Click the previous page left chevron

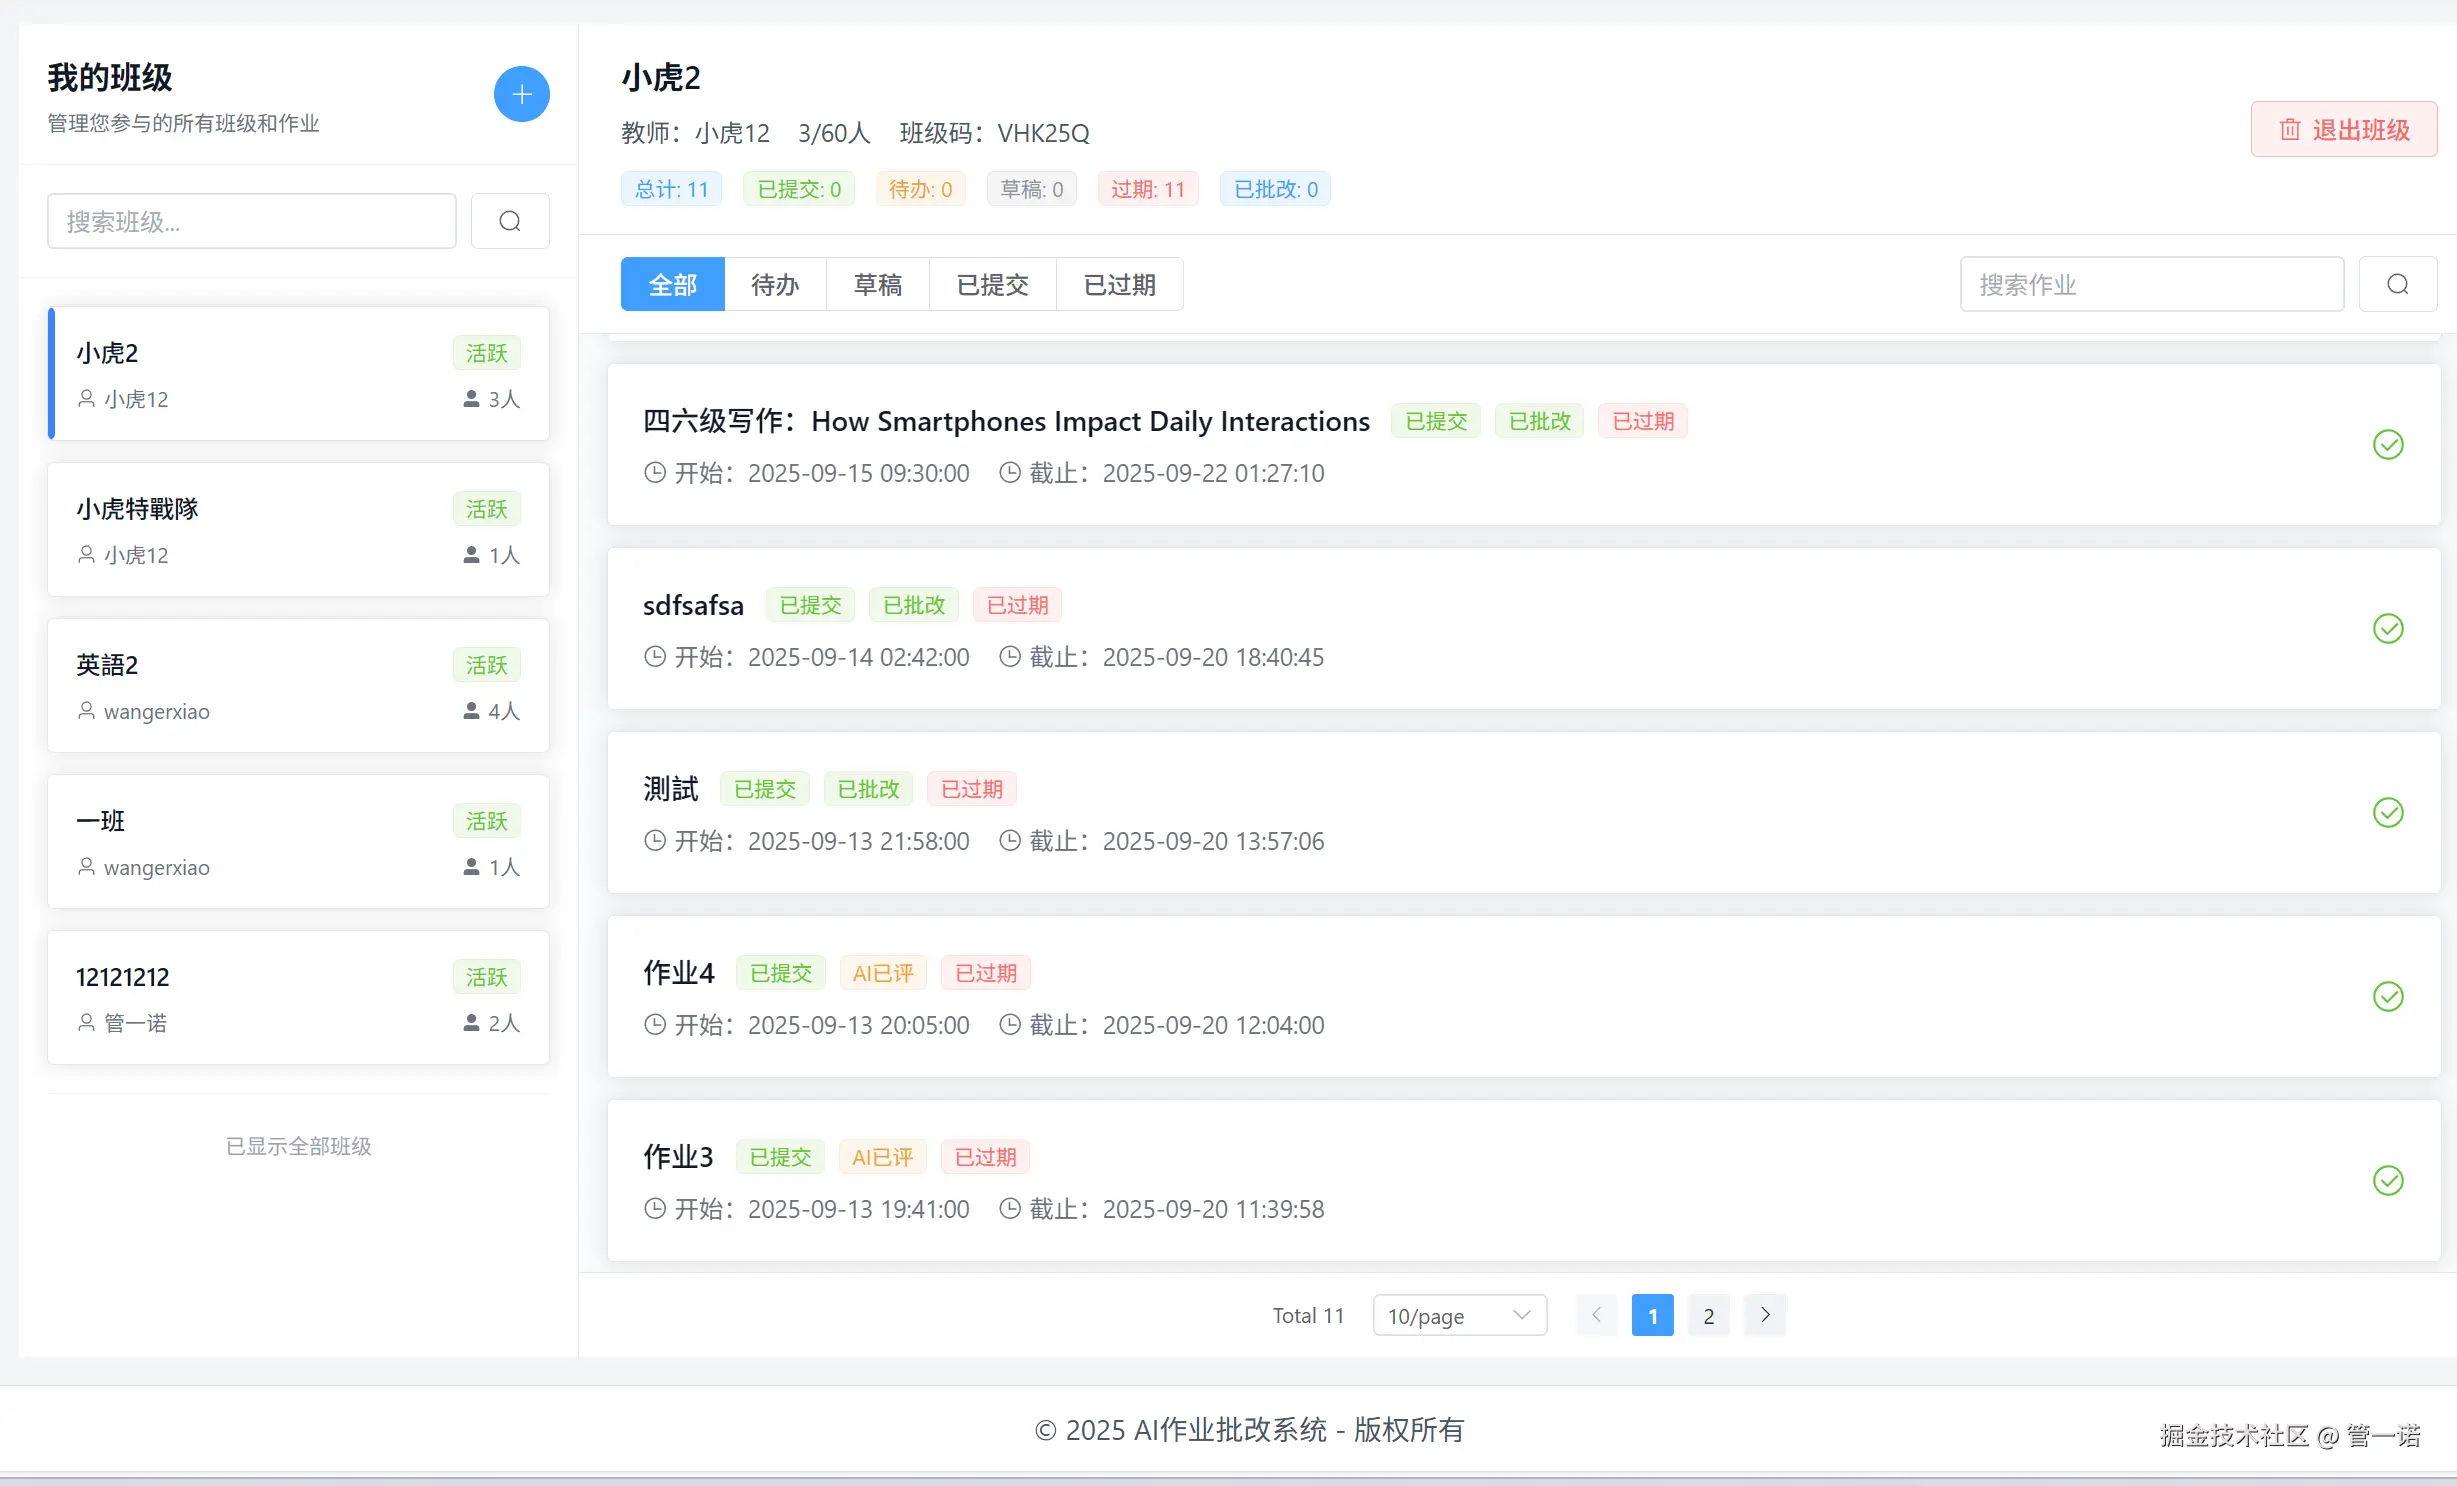(1596, 1315)
